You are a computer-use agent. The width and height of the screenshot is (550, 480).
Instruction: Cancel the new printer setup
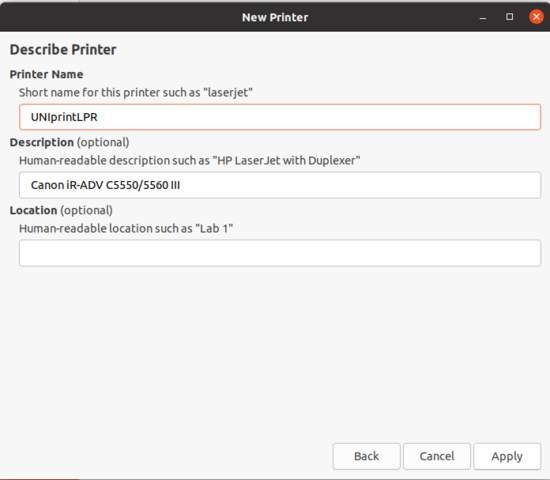(437, 456)
